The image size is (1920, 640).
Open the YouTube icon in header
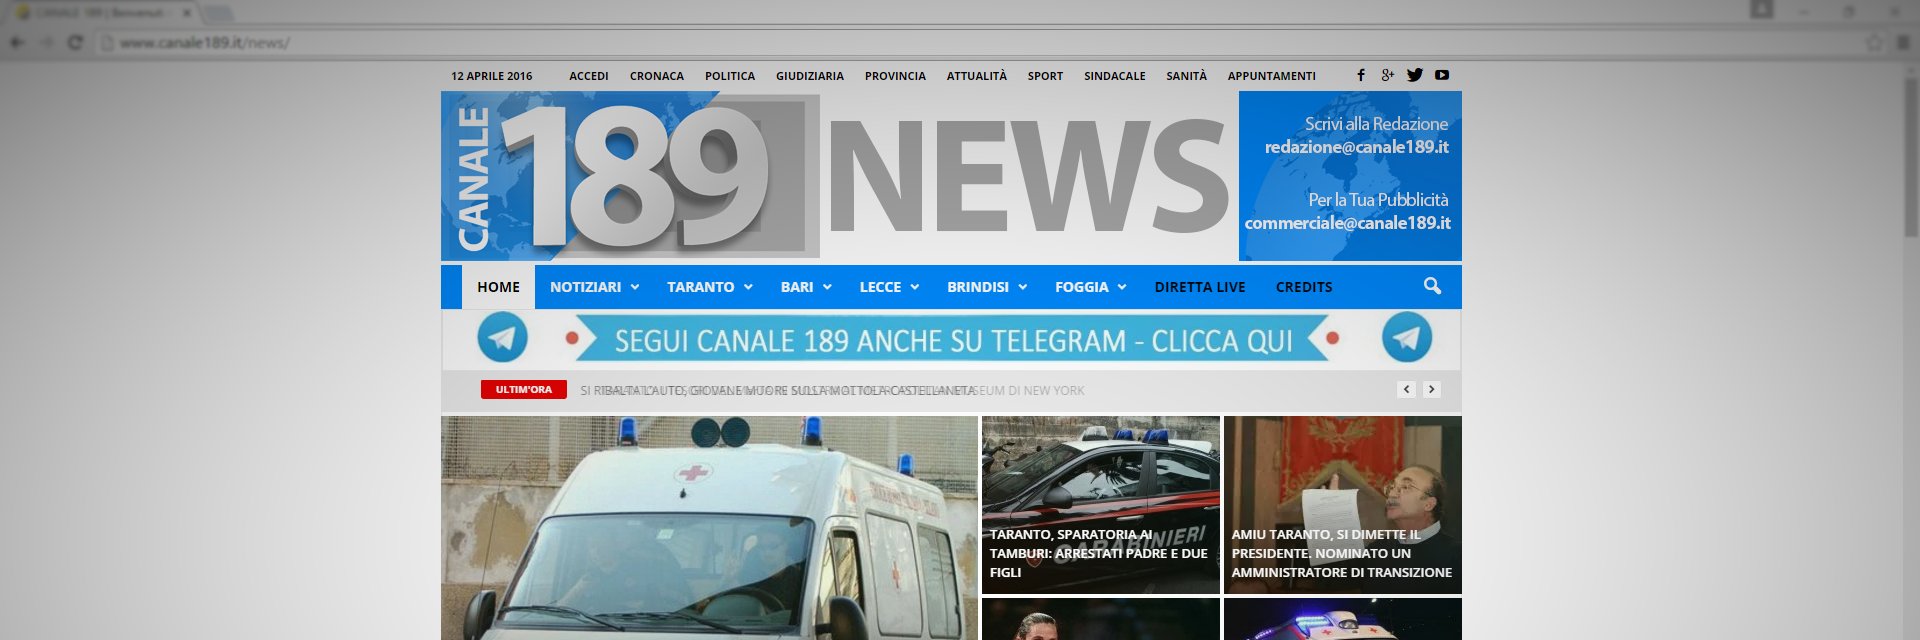[x=1441, y=75]
